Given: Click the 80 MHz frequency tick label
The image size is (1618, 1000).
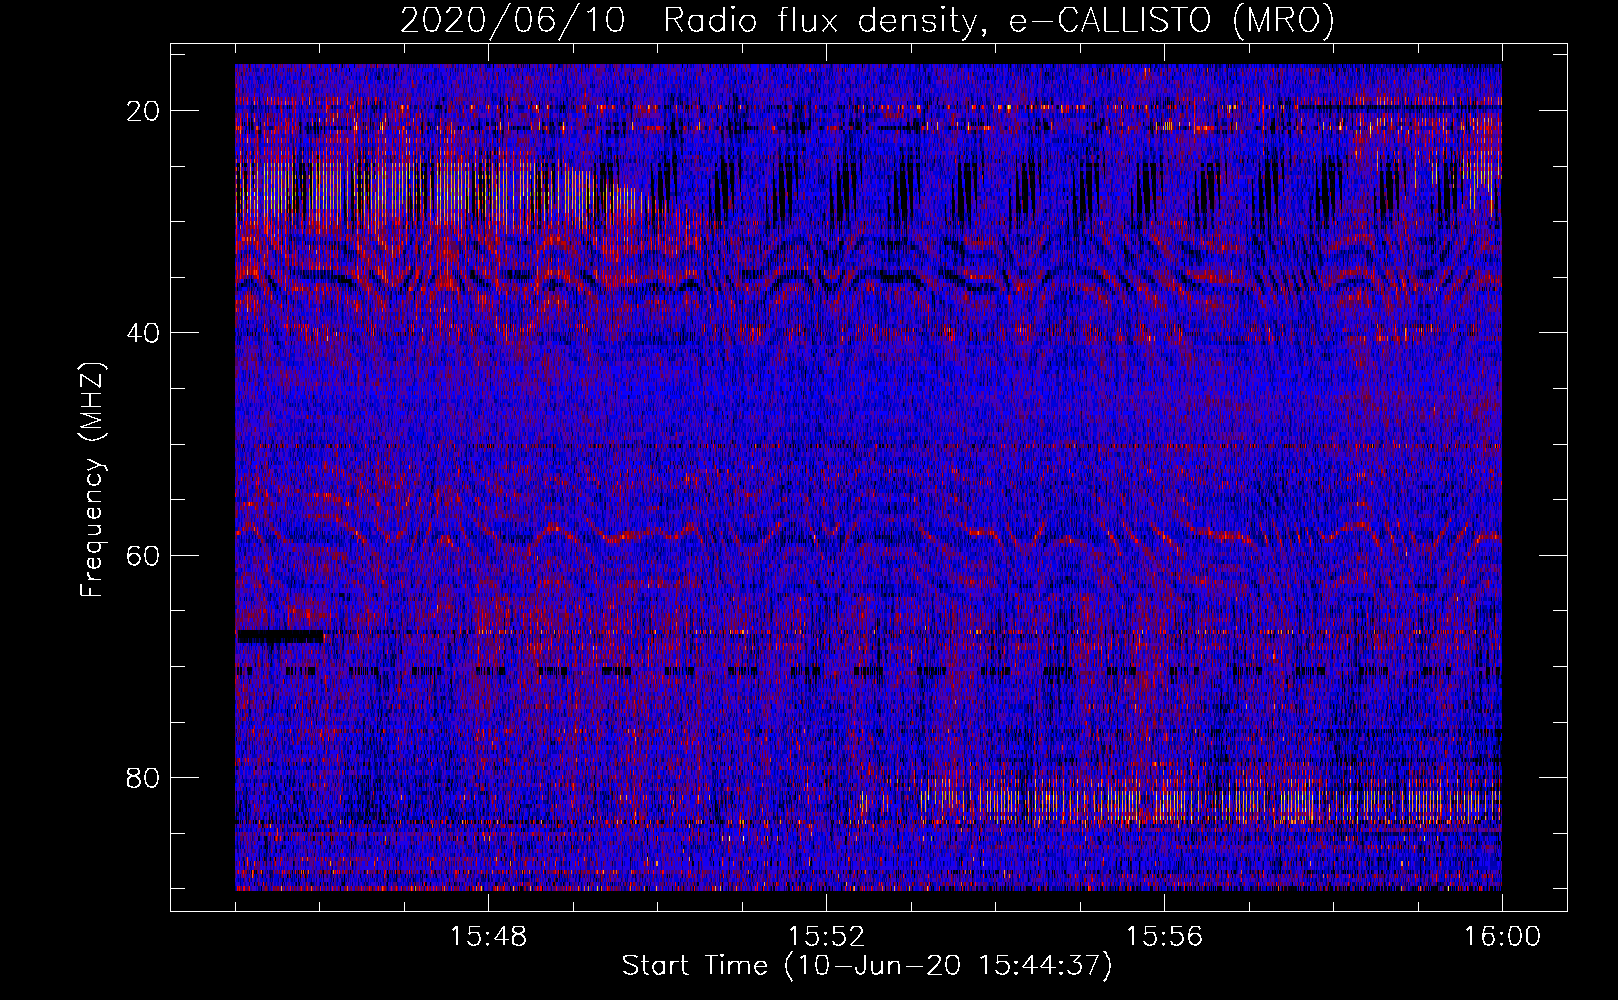Looking at the screenshot, I should tap(144, 778).
